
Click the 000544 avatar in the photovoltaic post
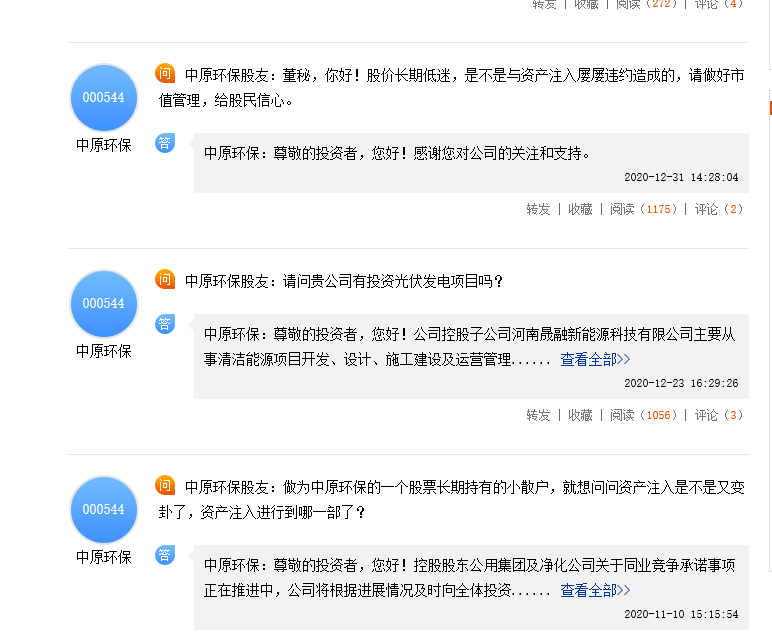[x=104, y=304]
